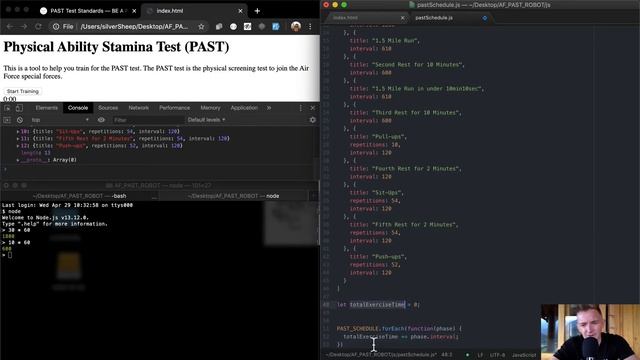
Task: Toggle console live expression eye icon
Action: [101, 120]
